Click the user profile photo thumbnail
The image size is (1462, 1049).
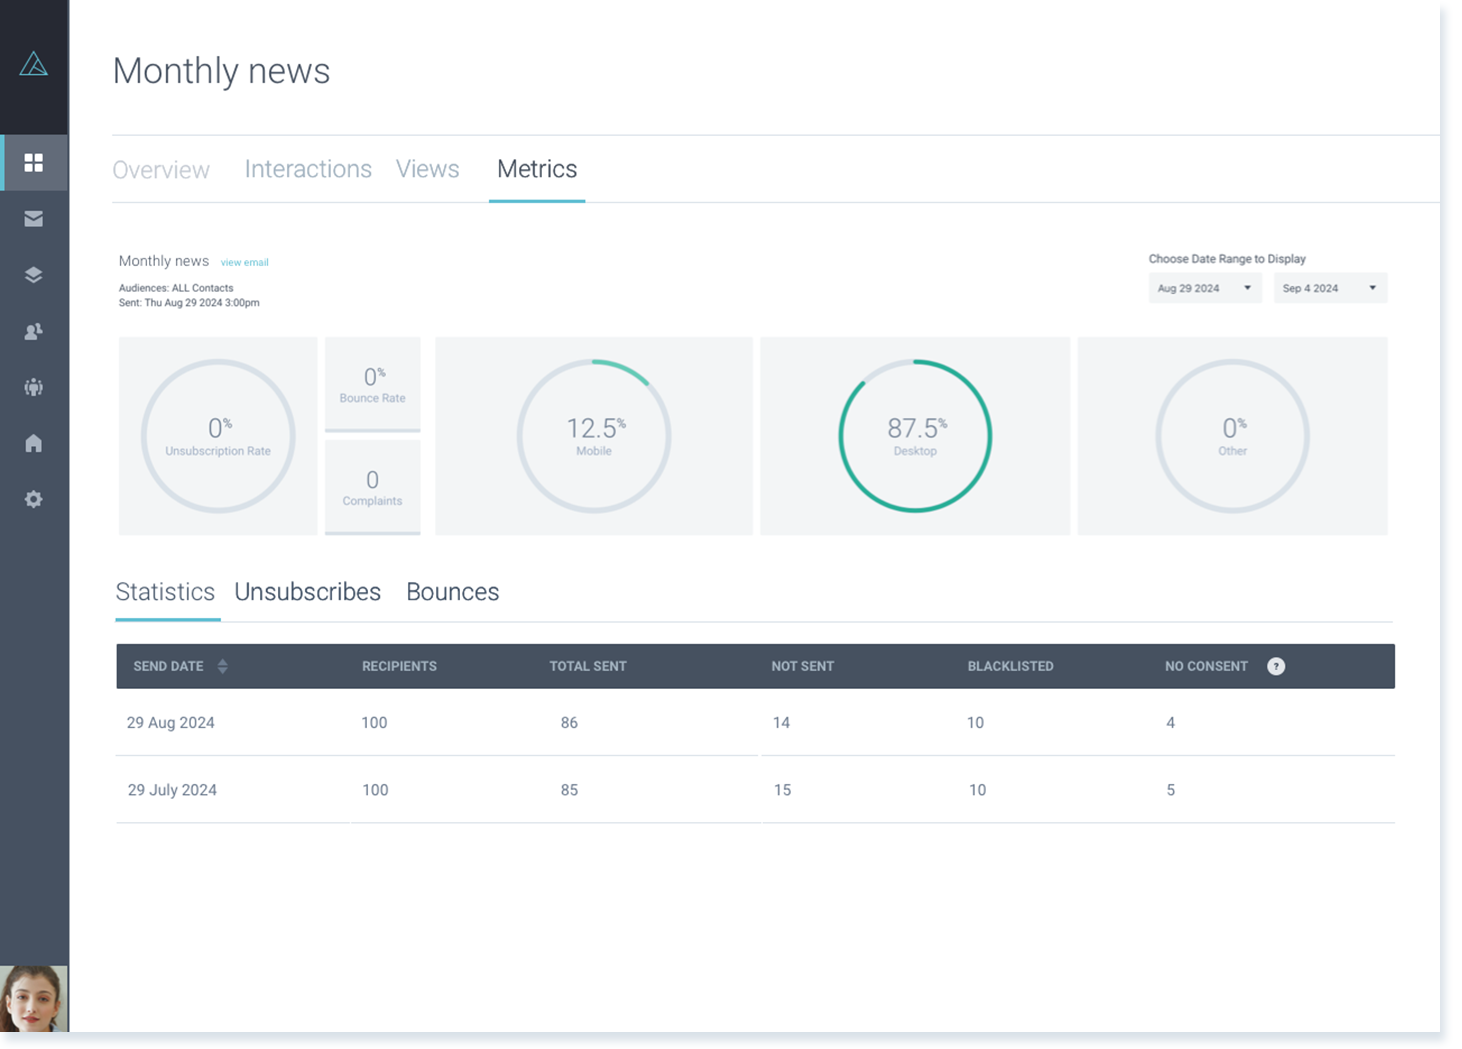pyautogui.click(x=34, y=998)
